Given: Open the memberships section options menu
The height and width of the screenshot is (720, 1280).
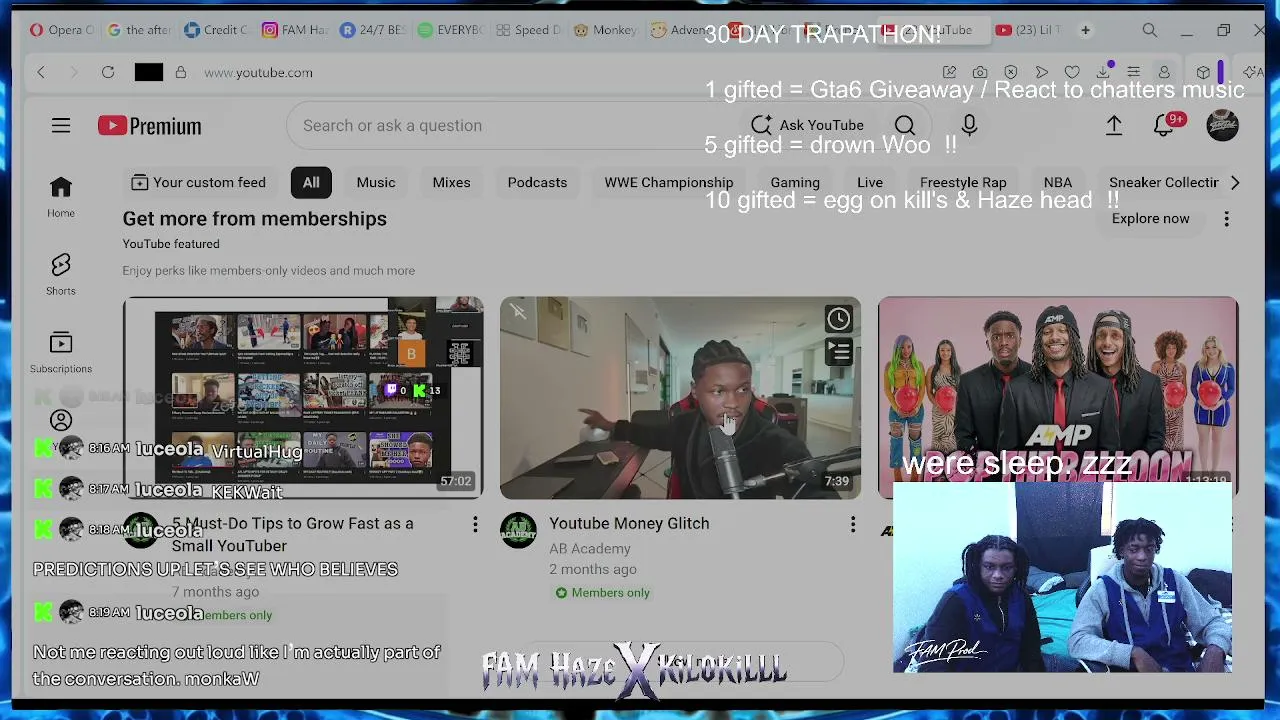Looking at the screenshot, I should (x=1227, y=219).
